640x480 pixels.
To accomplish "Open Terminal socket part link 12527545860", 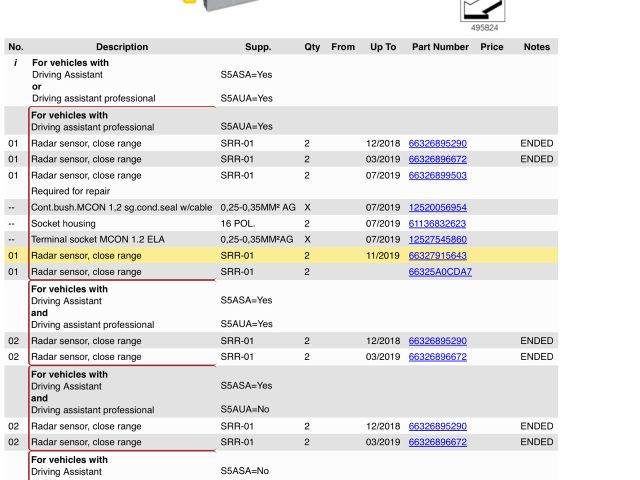I will (x=437, y=239).
